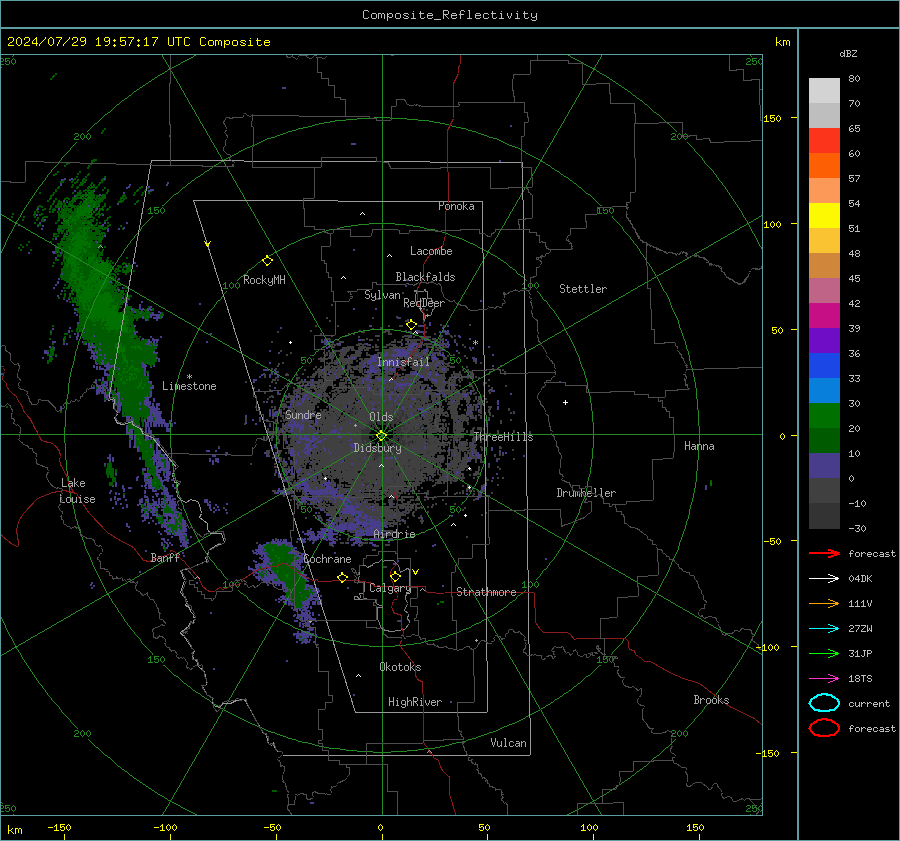Image resolution: width=900 pixels, height=841 pixels.
Task: Click the Strathmore label on the map
Action: (x=486, y=592)
